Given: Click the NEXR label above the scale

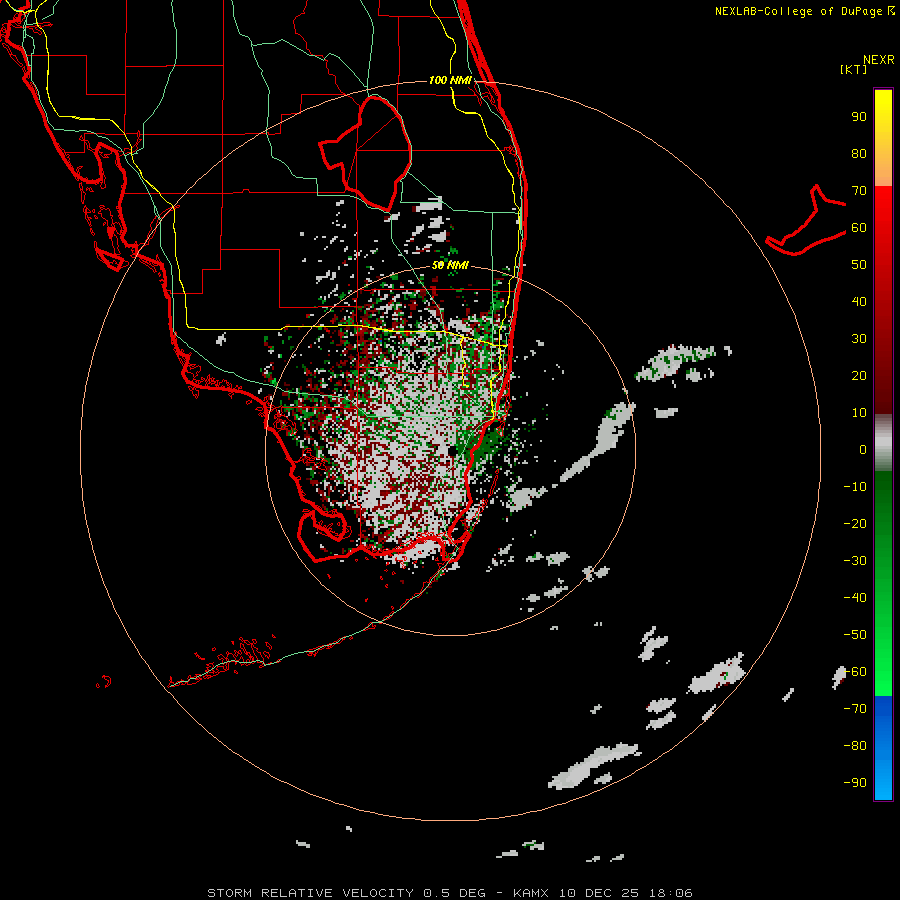Looking at the screenshot, I should point(879,60).
